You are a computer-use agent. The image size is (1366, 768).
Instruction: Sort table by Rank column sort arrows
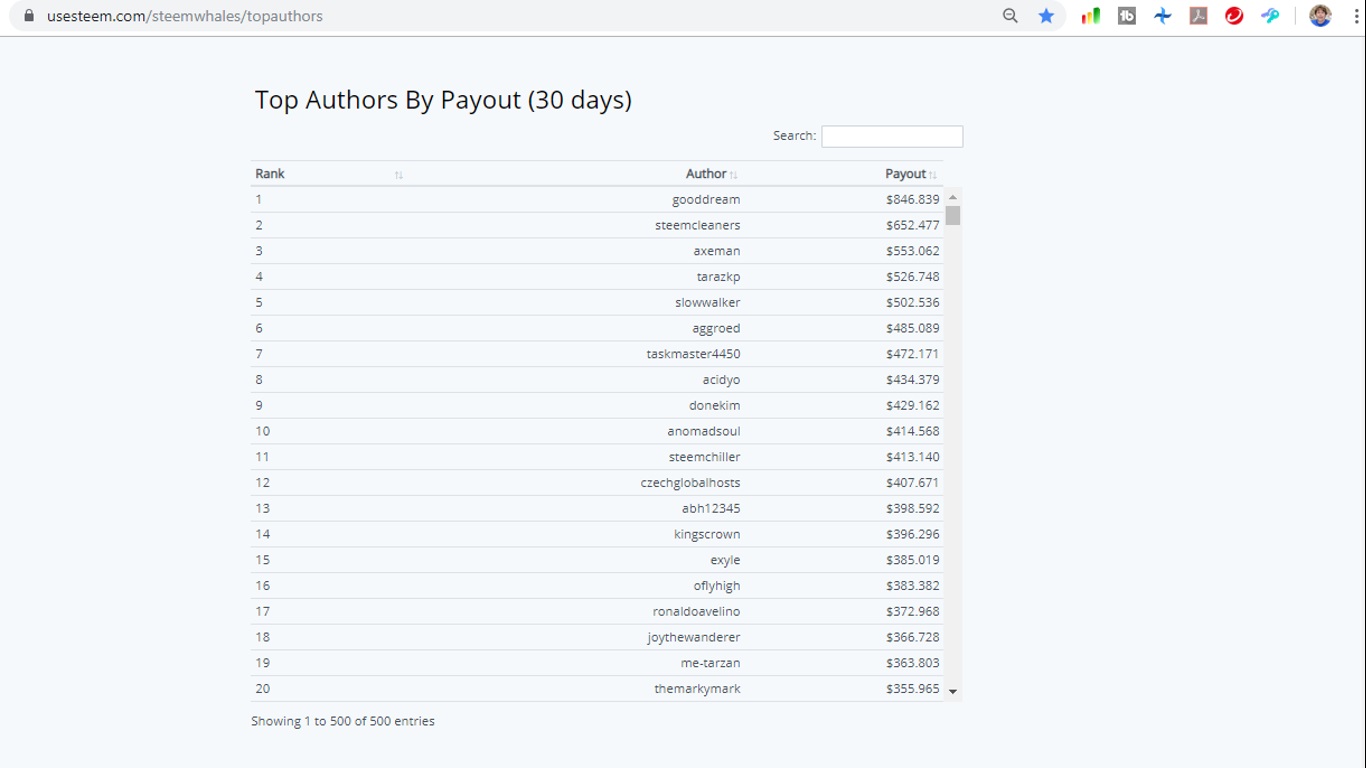coord(398,175)
